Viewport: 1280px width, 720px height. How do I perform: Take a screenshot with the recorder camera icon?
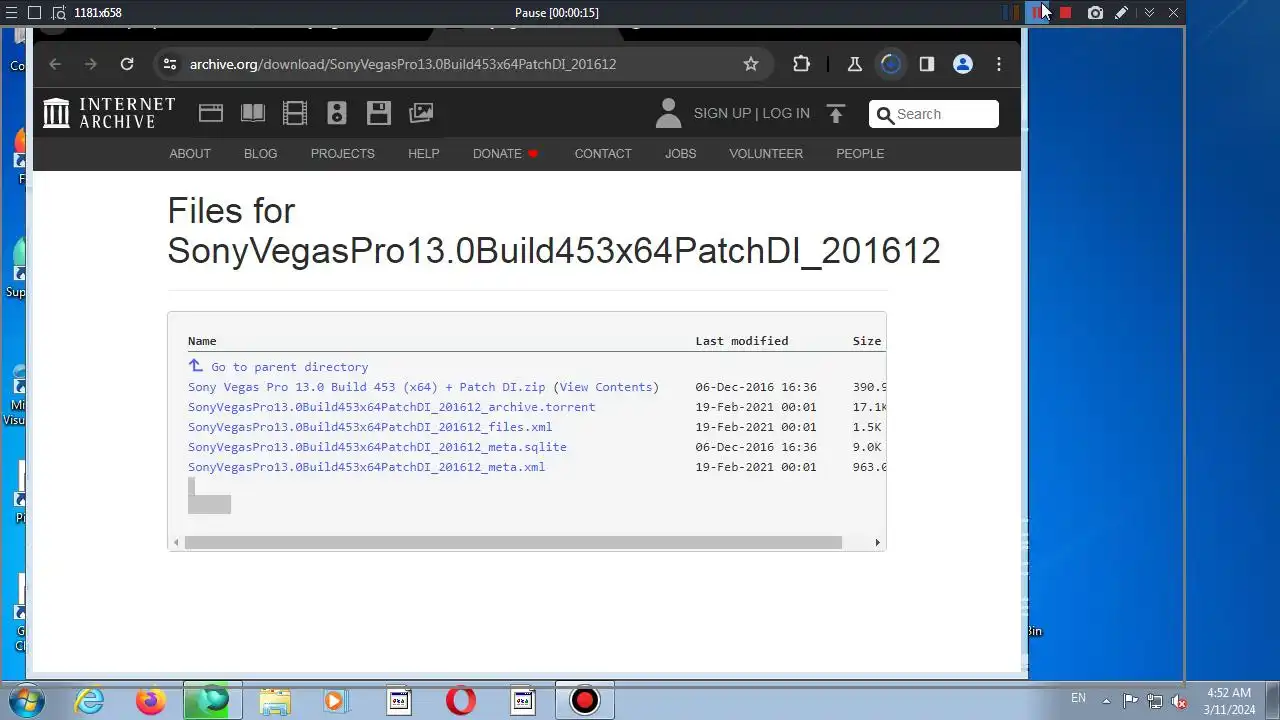pos(1095,13)
